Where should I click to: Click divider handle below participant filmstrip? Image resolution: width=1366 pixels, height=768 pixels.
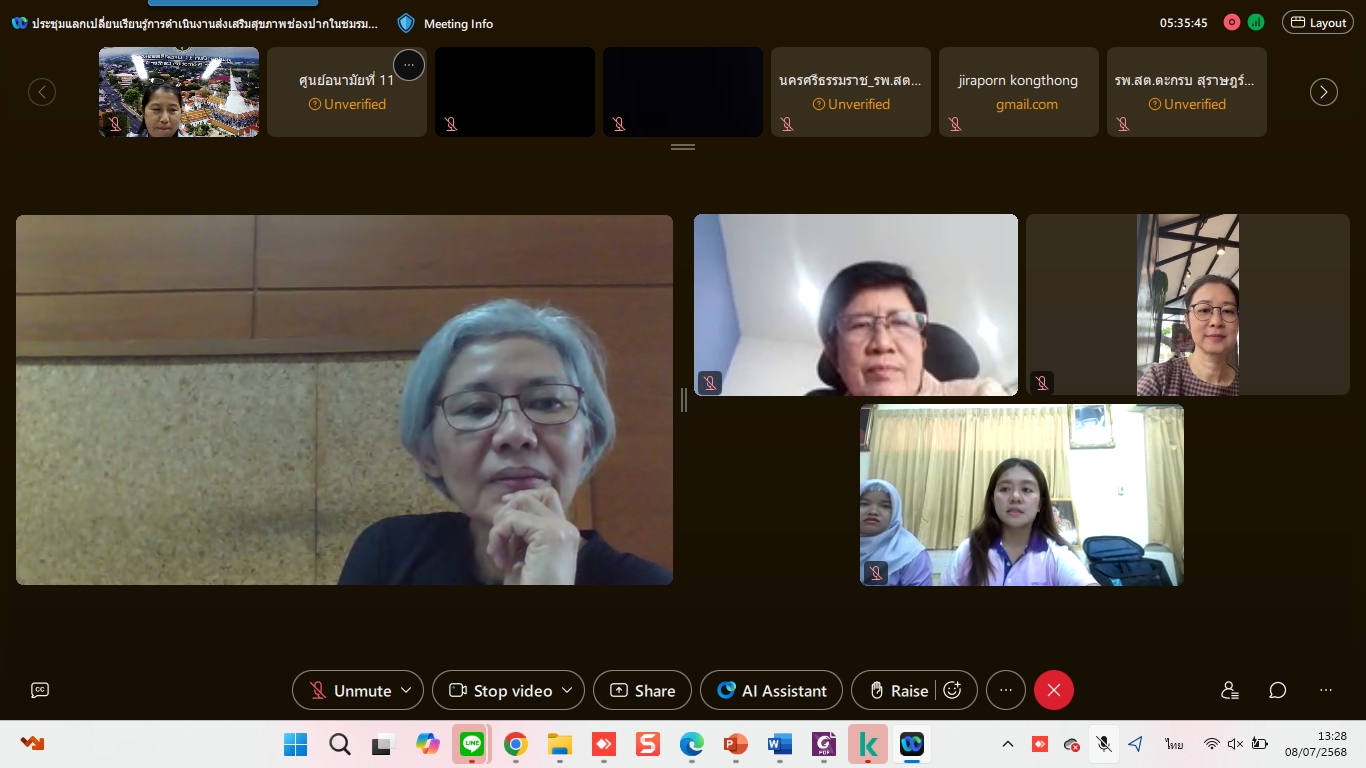pyautogui.click(x=683, y=147)
